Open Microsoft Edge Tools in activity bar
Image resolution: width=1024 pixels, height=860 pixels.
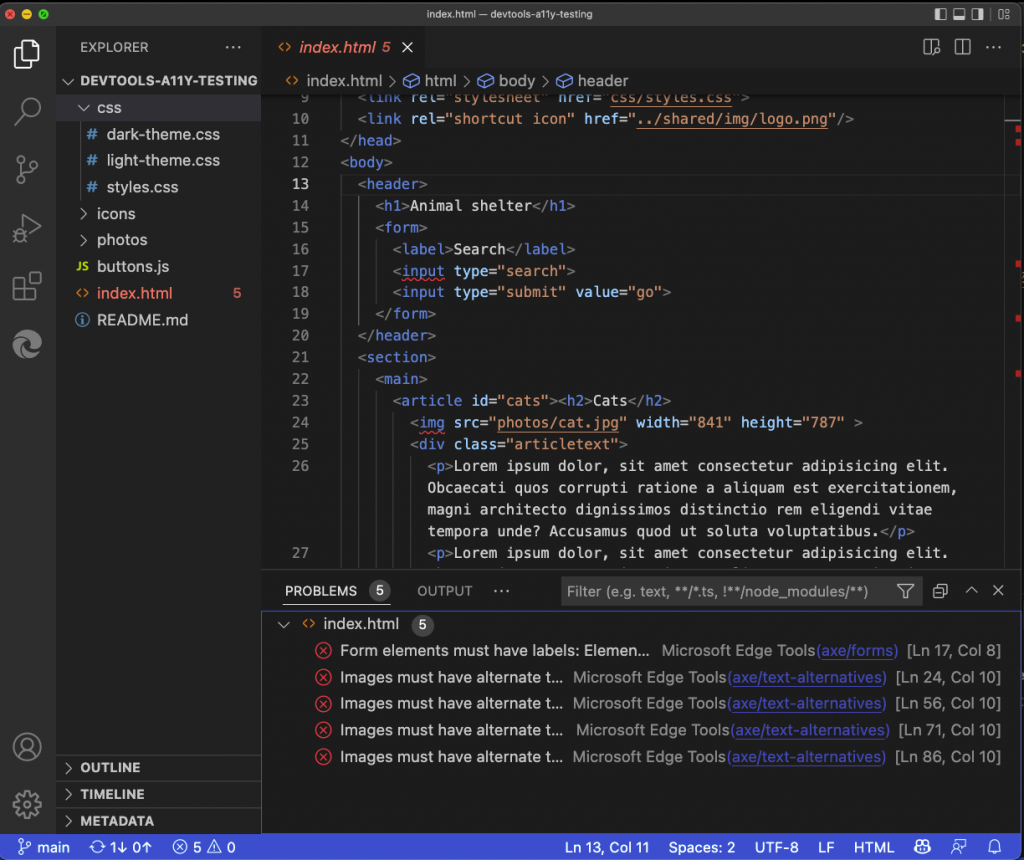pyautogui.click(x=27, y=344)
